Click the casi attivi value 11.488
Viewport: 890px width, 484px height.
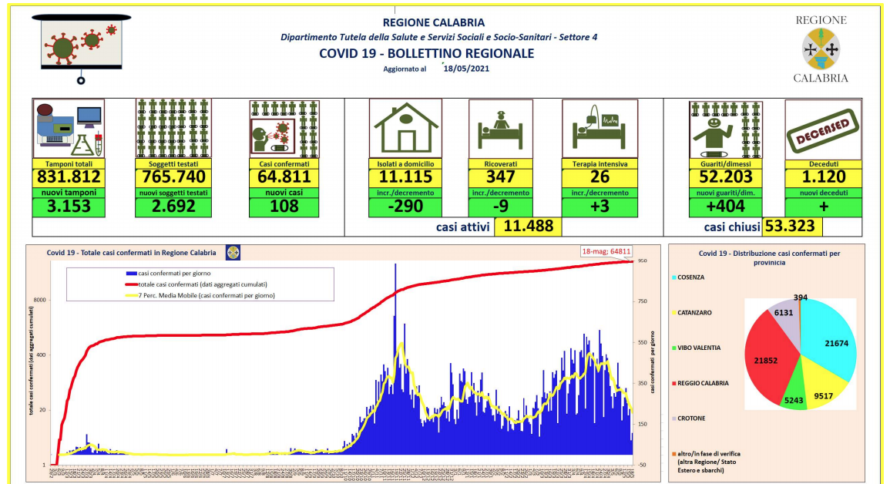[529, 227]
